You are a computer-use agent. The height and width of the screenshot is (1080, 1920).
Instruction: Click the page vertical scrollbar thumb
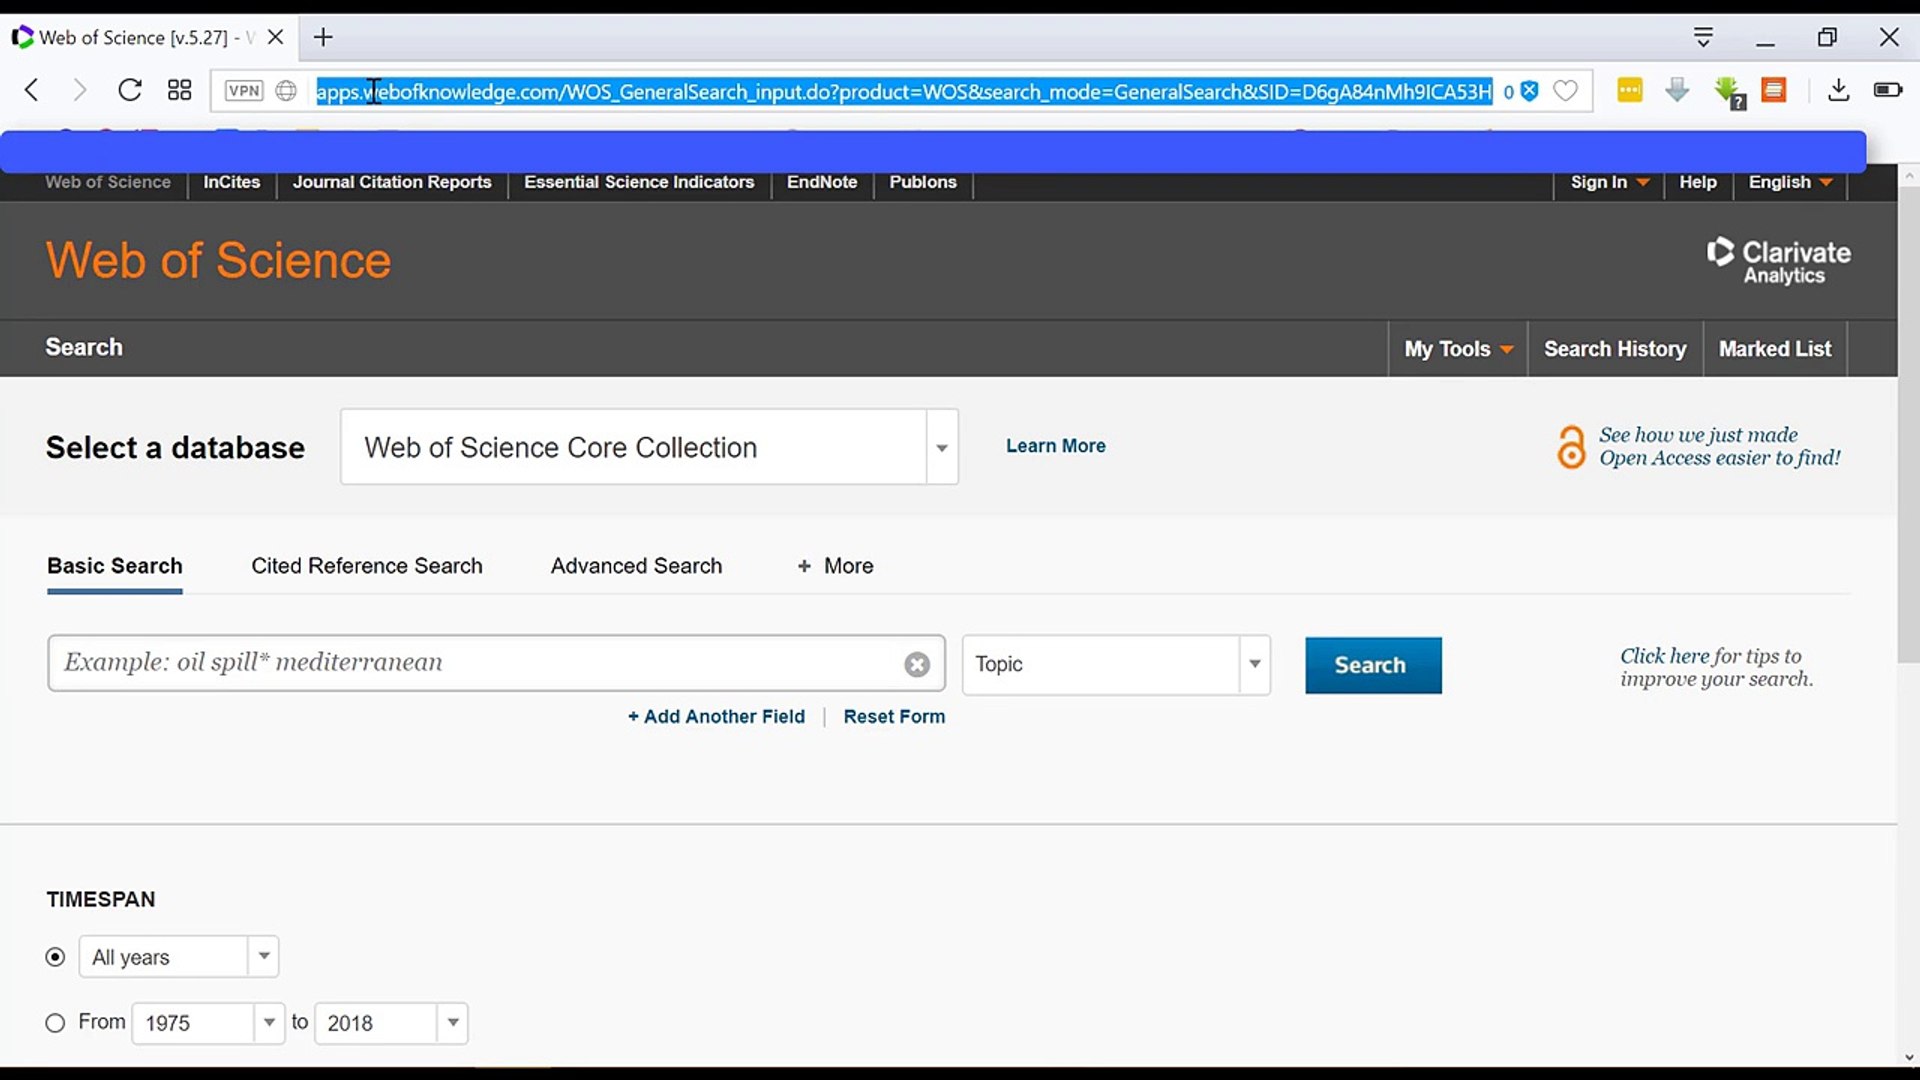[x=1908, y=425]
